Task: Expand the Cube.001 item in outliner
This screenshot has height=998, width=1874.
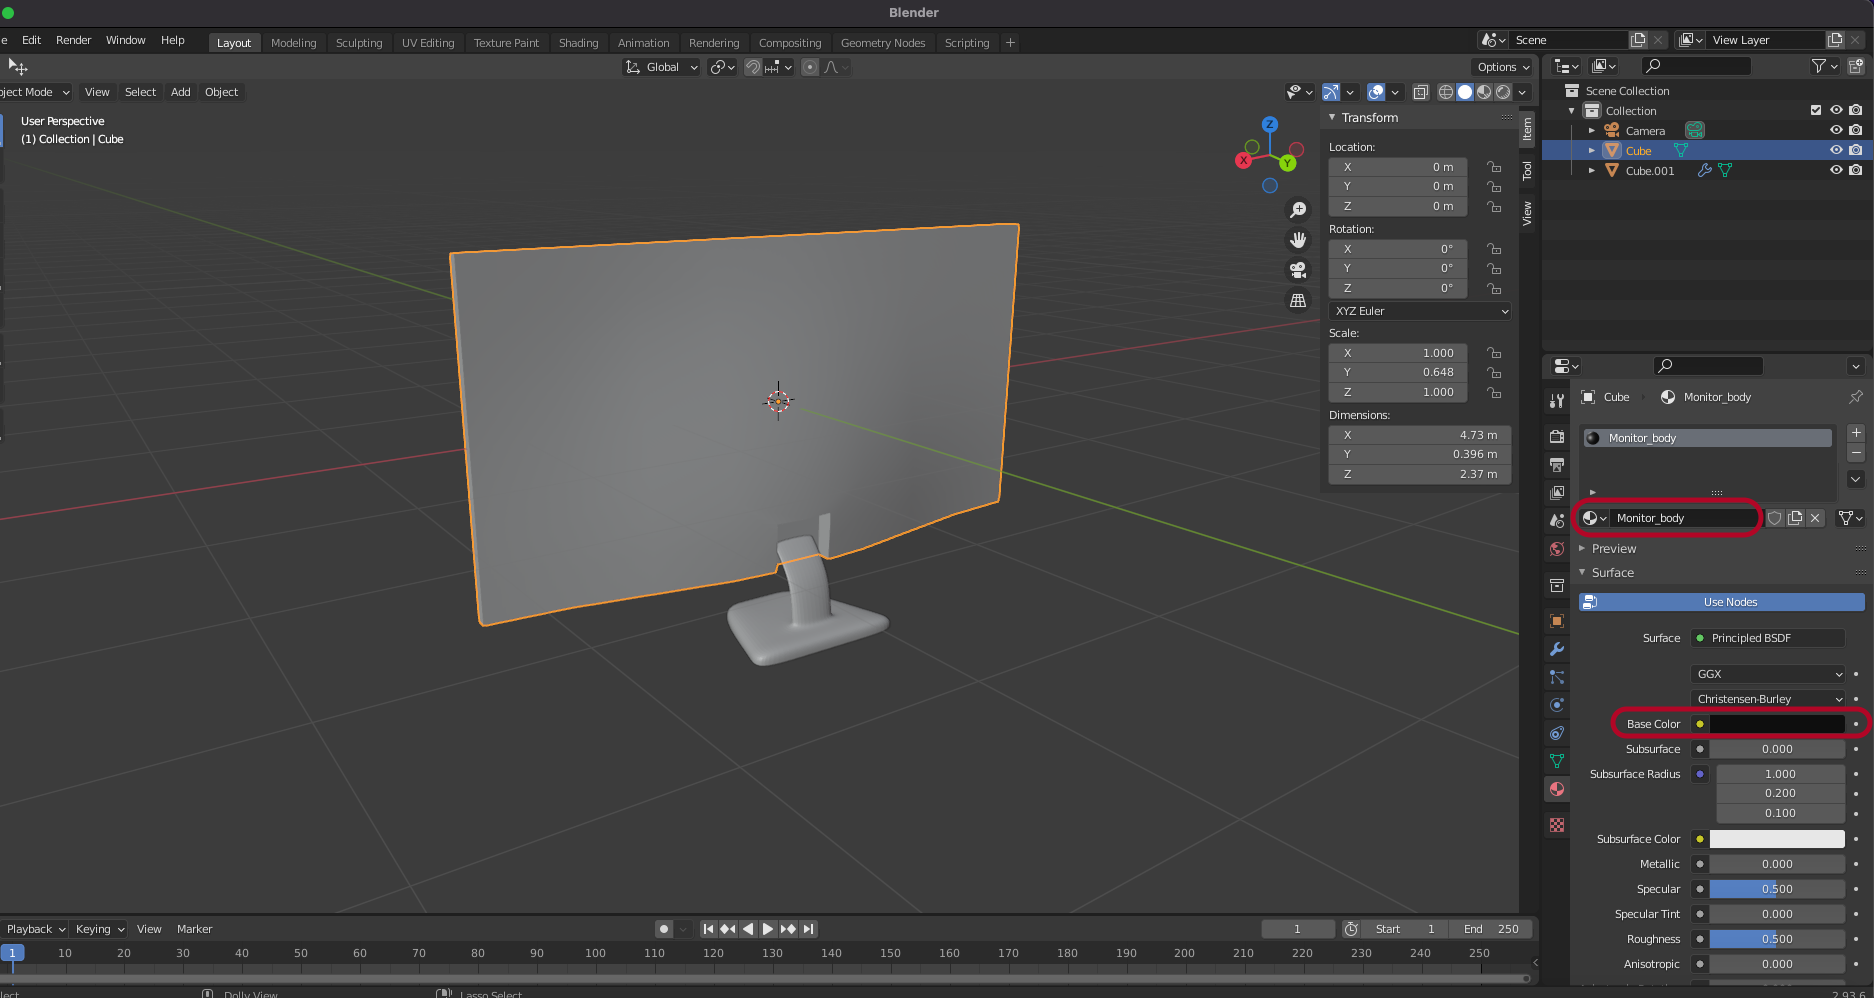Action: [x=1591, y=171]
